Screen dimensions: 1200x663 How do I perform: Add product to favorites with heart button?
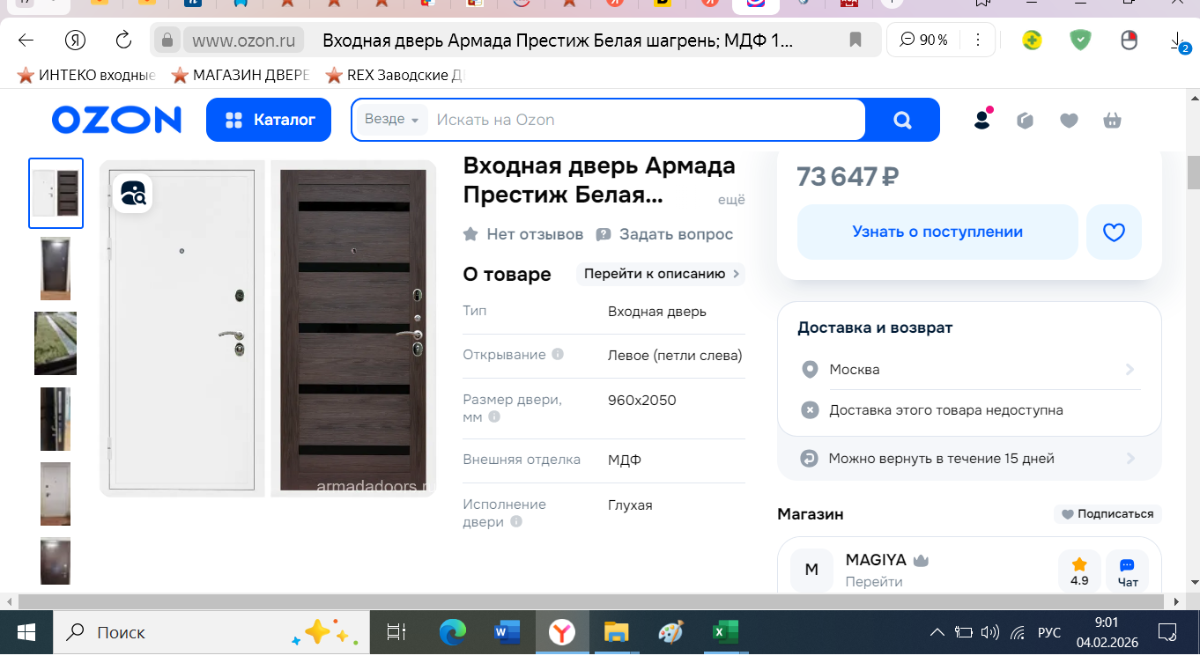1113,232
